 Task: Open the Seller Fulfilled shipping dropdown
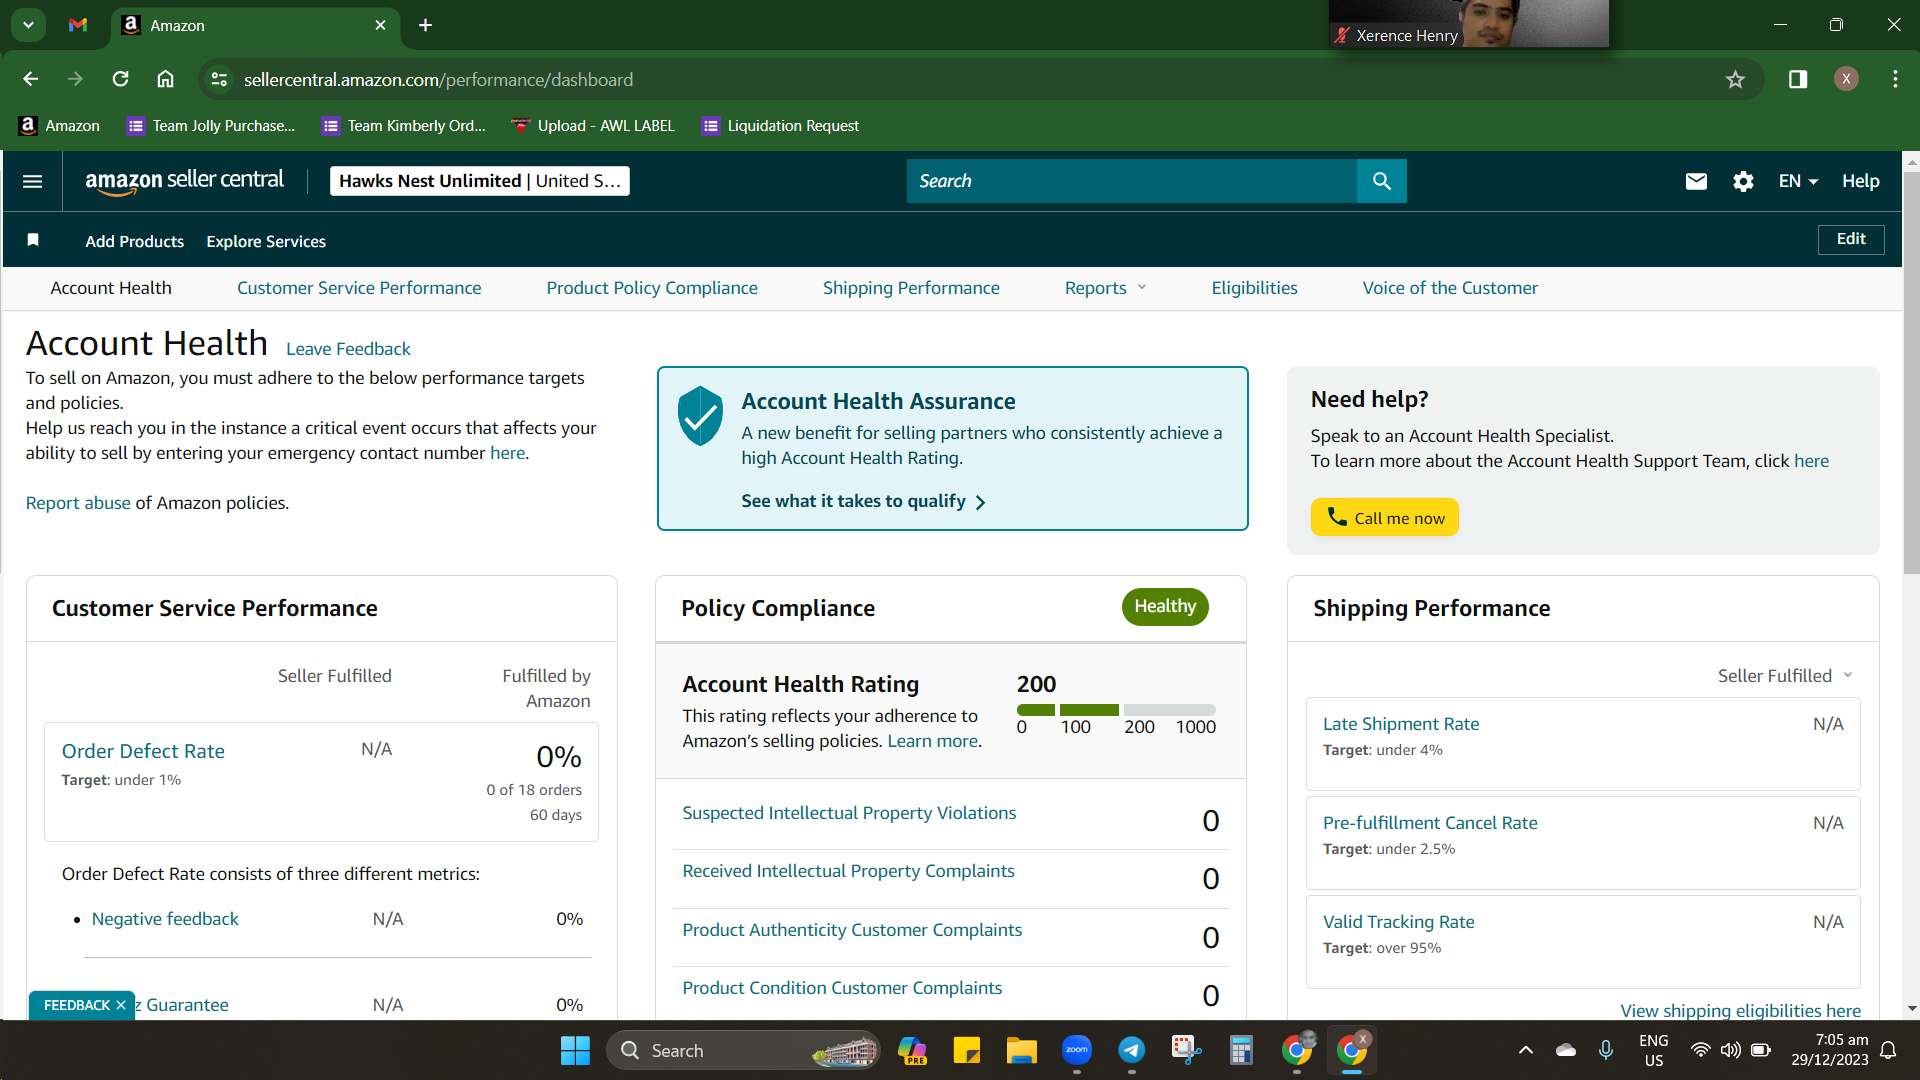click(x=1785, y=676)
